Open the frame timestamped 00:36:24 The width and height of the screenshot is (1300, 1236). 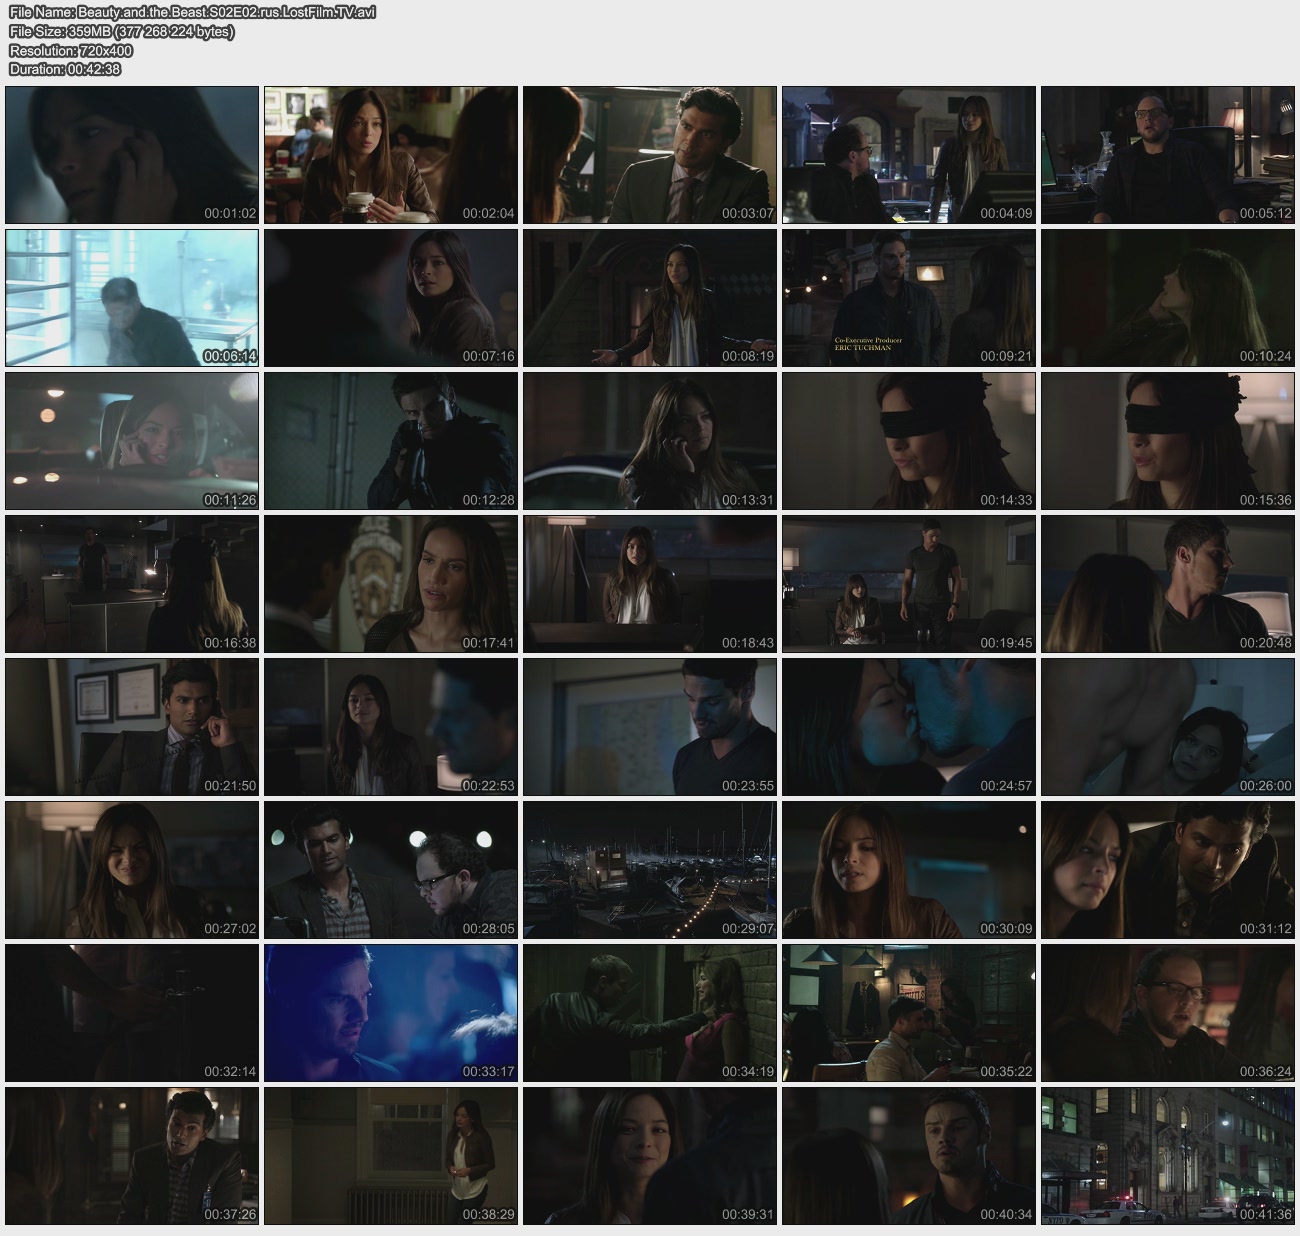(1168, 1013)
